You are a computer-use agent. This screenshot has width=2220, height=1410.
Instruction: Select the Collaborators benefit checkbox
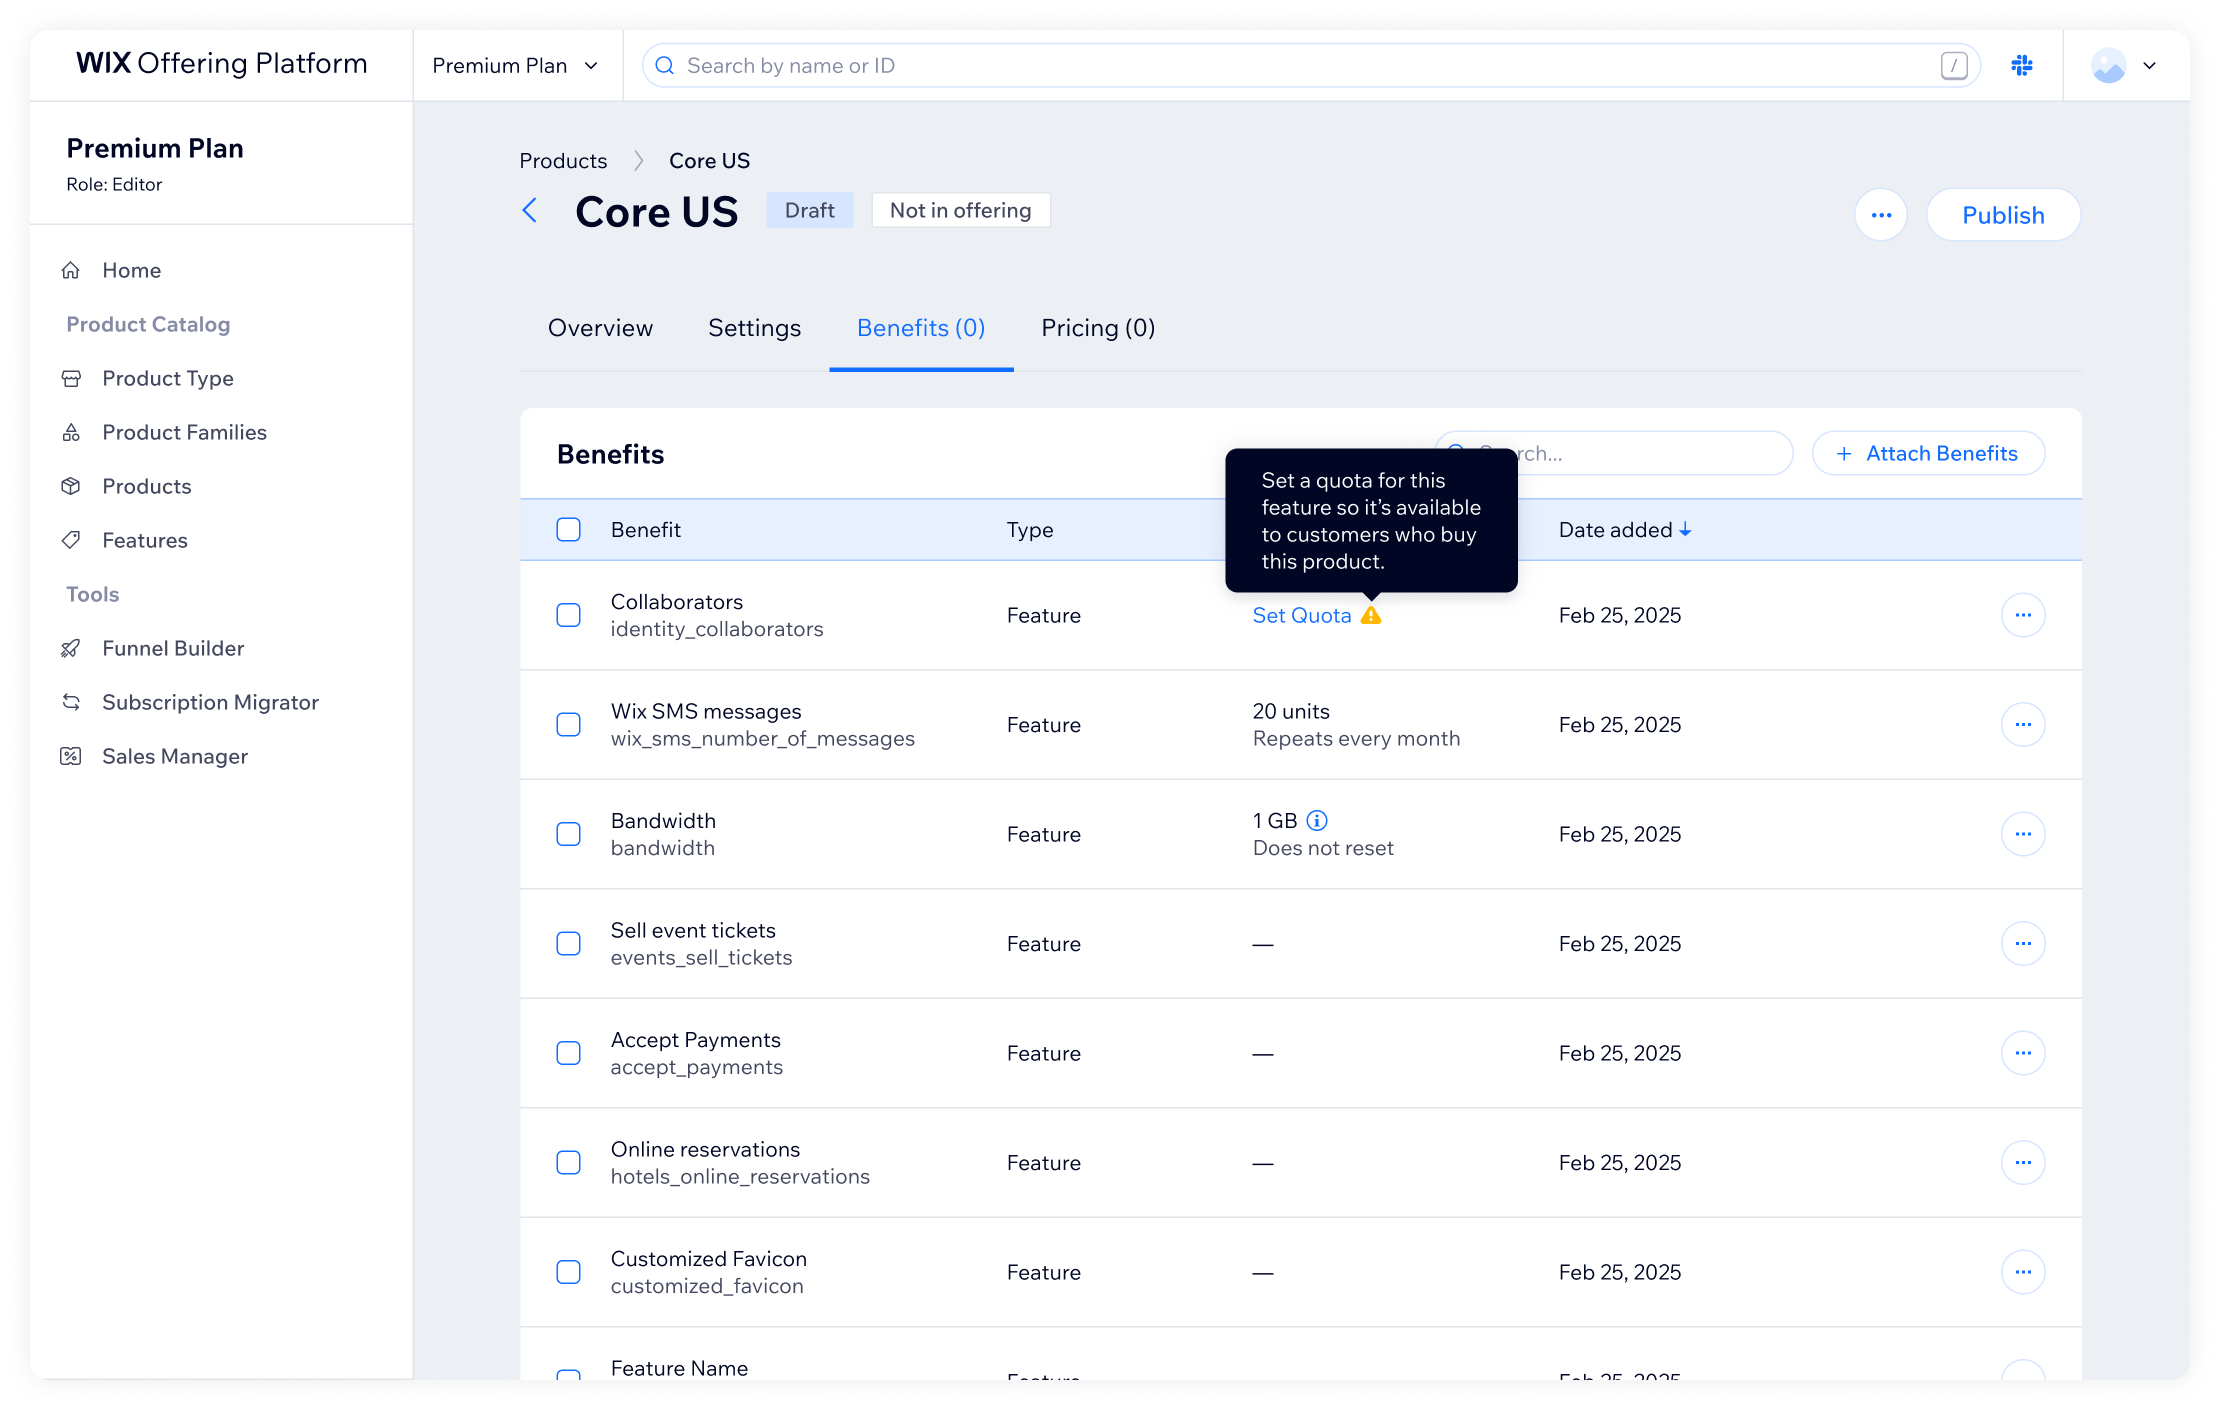coord(568,615)
